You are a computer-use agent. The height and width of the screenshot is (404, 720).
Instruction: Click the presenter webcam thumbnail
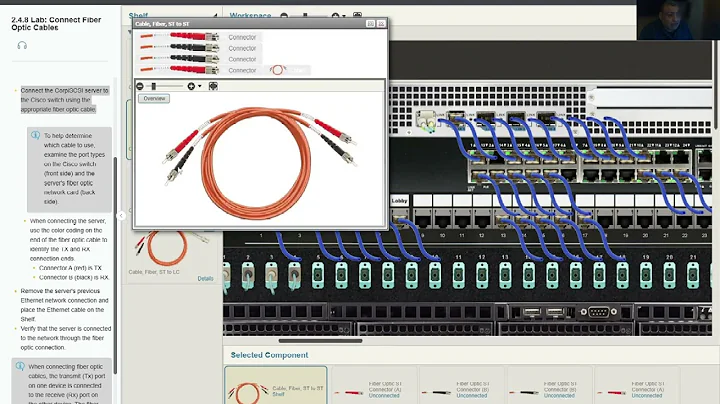point(678,20)
